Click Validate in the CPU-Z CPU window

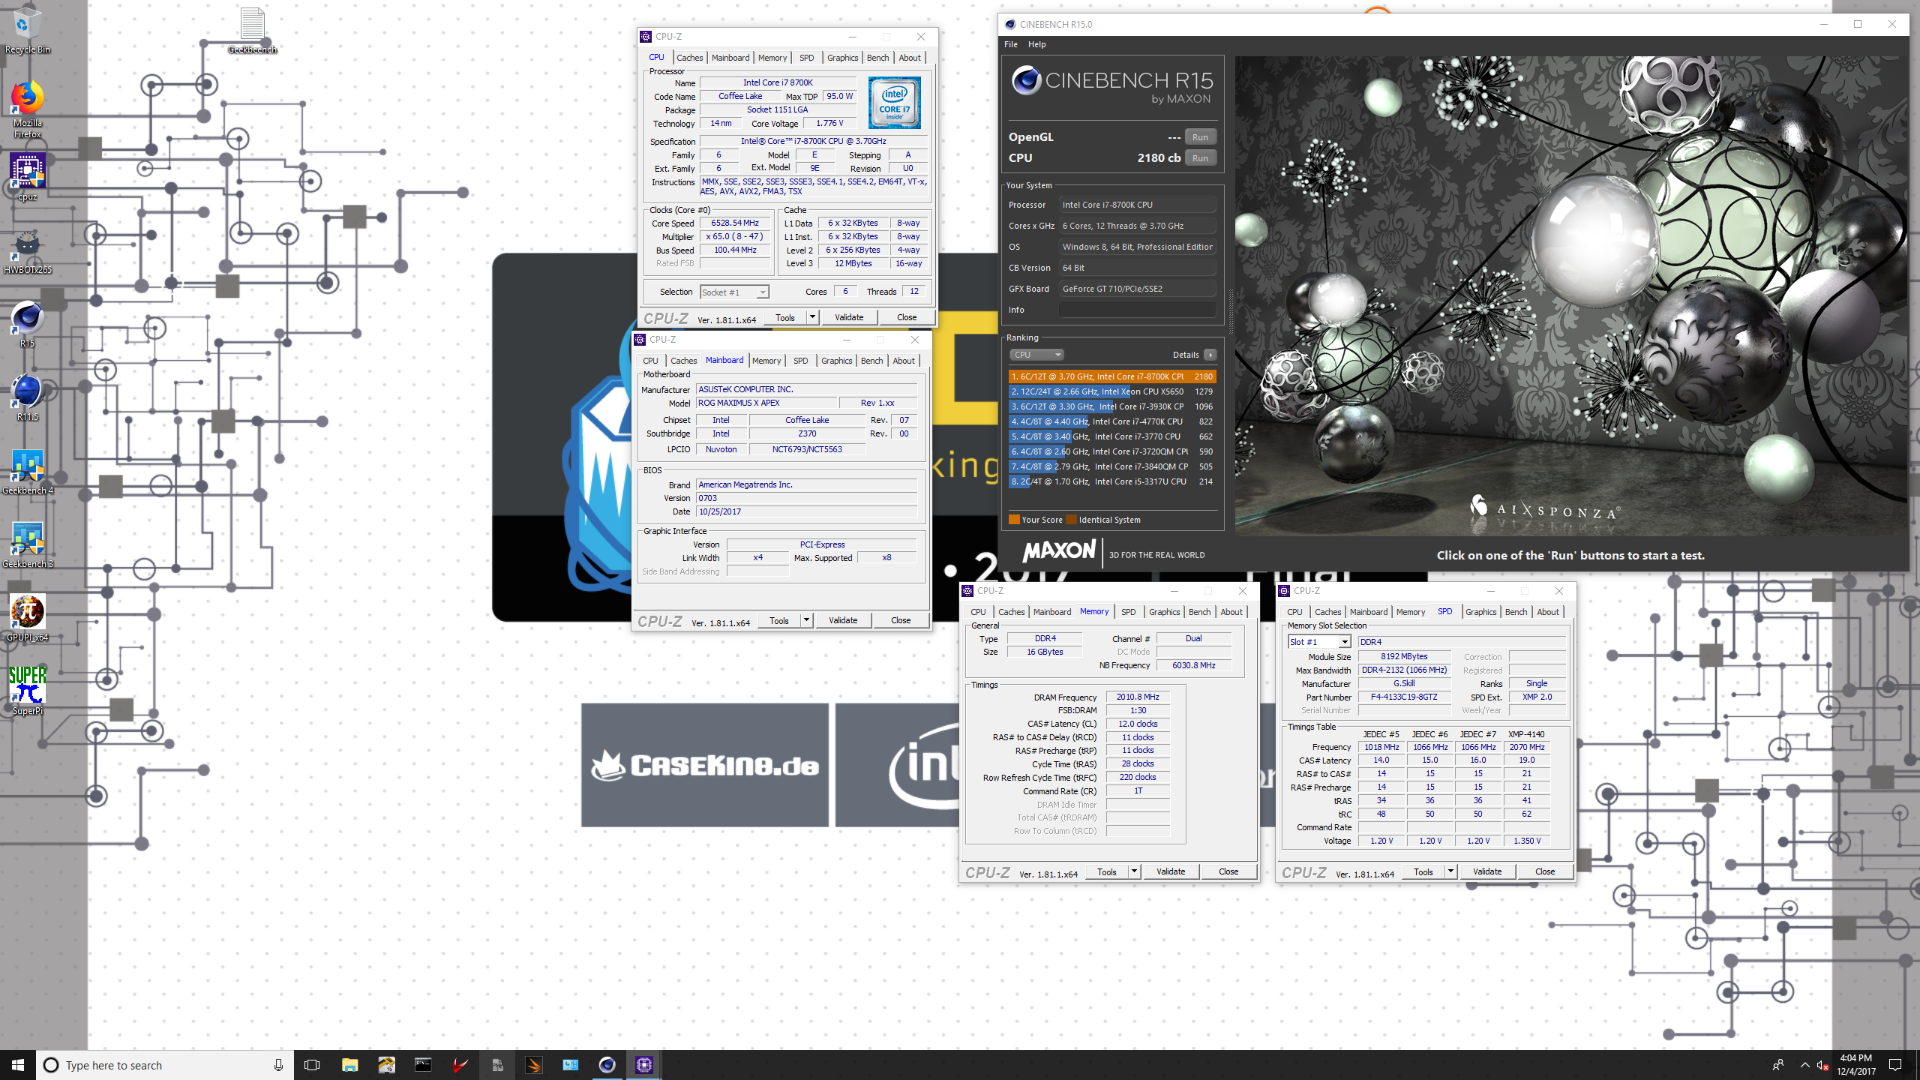(x=849, y=317)
